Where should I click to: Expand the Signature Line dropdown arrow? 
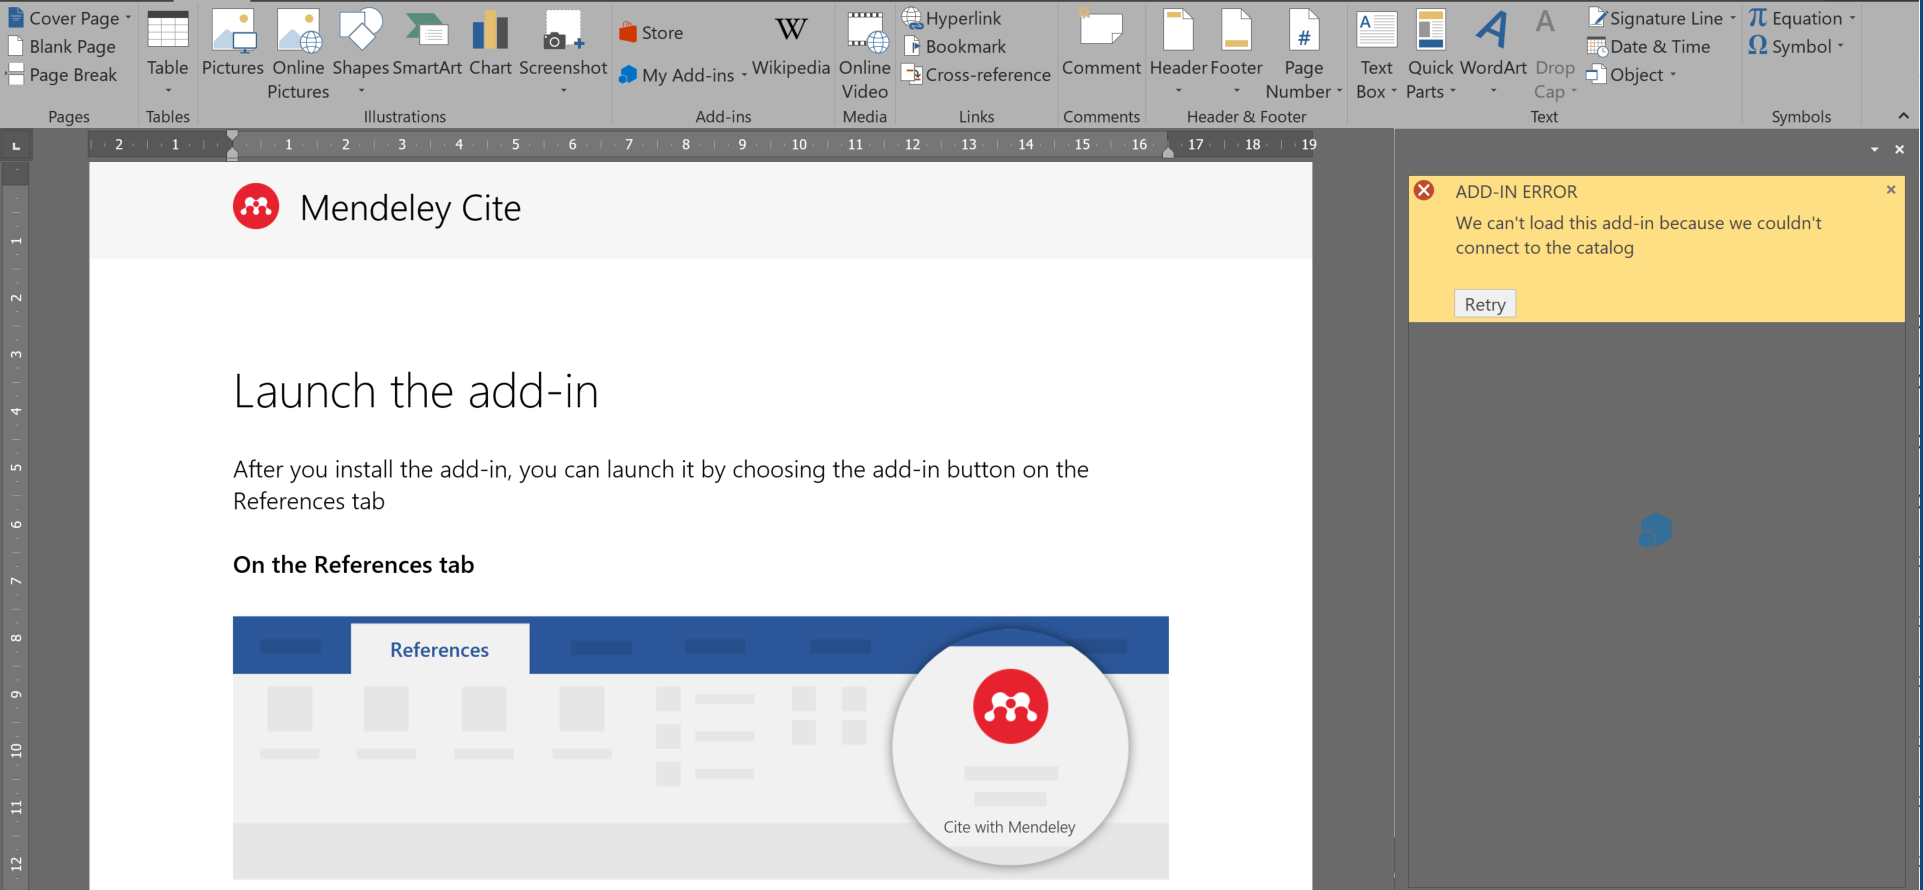pyautogui.click(x=1733, y=18)
